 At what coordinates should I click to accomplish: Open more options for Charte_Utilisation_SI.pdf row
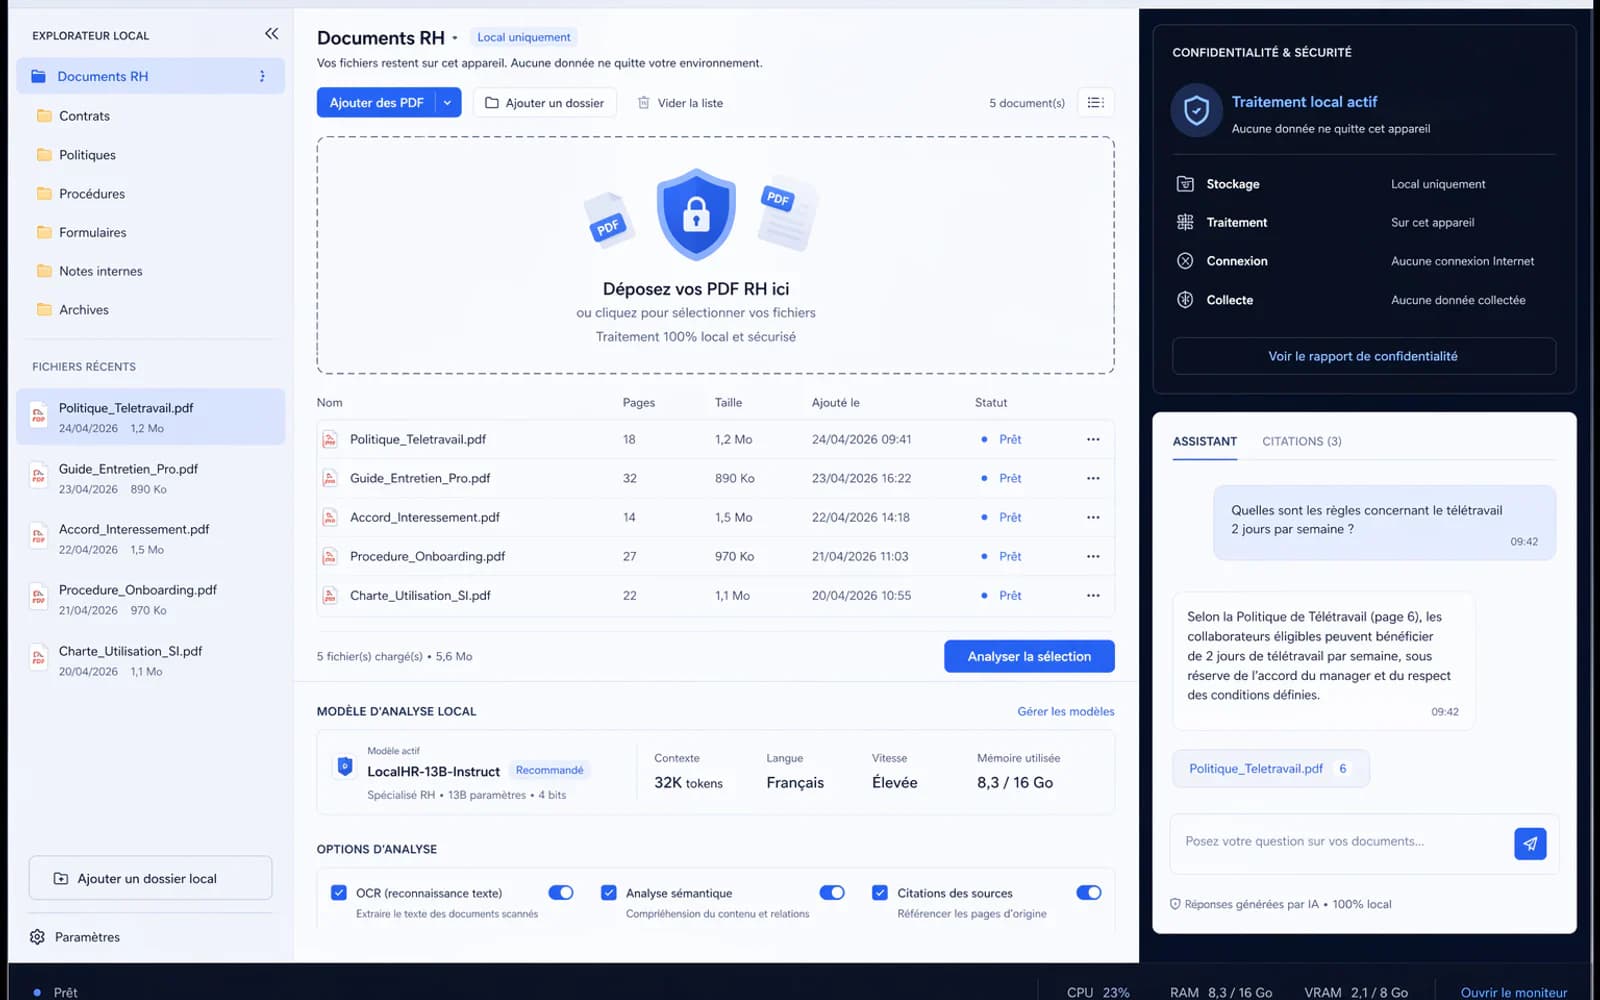pos(1093,595)
